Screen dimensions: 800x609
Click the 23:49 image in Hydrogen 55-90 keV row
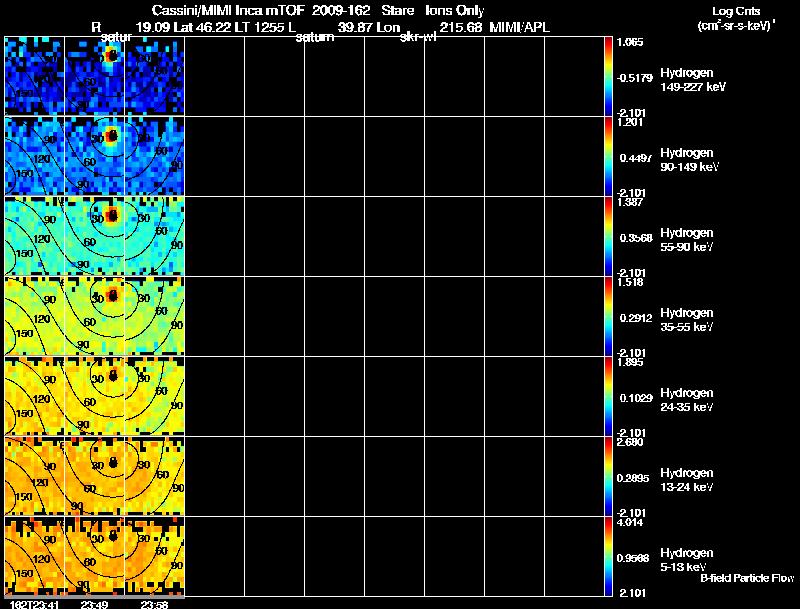(x=94, y=236)
